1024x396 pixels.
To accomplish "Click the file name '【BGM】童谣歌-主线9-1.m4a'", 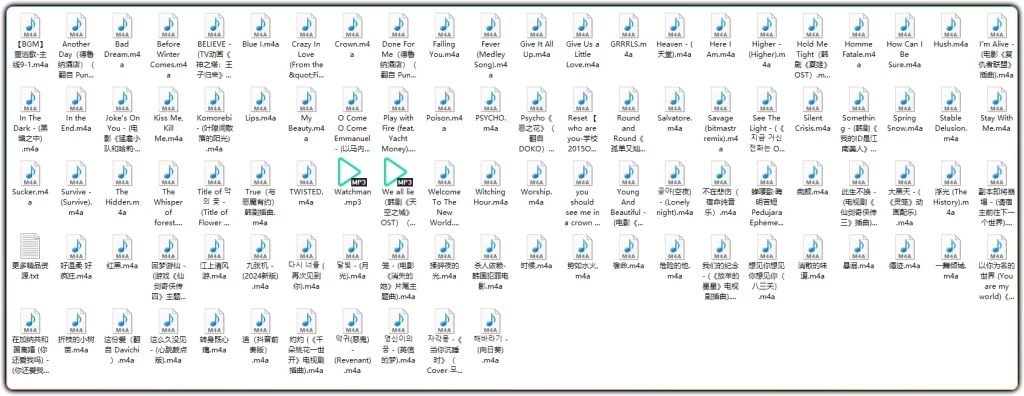I will 30,54.
